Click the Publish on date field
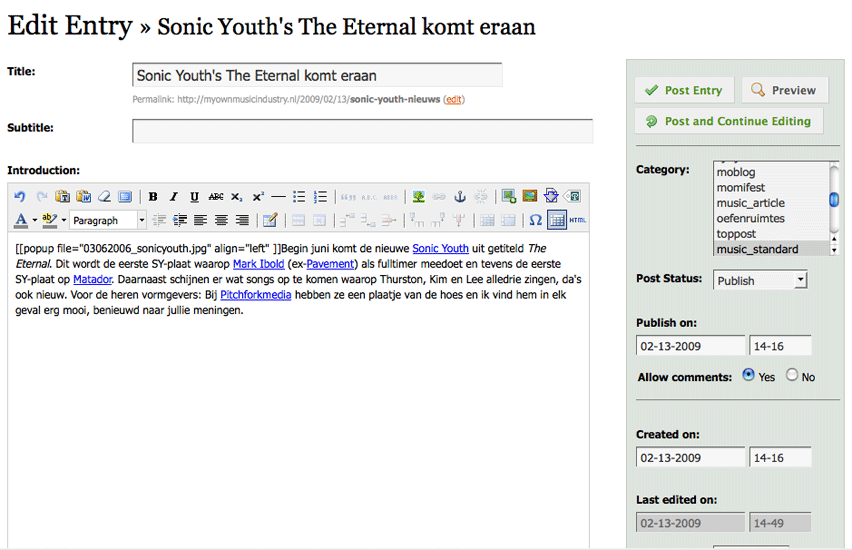Image resolution: width=852 pixels, height=550 pixels. (x=690, y=346)
